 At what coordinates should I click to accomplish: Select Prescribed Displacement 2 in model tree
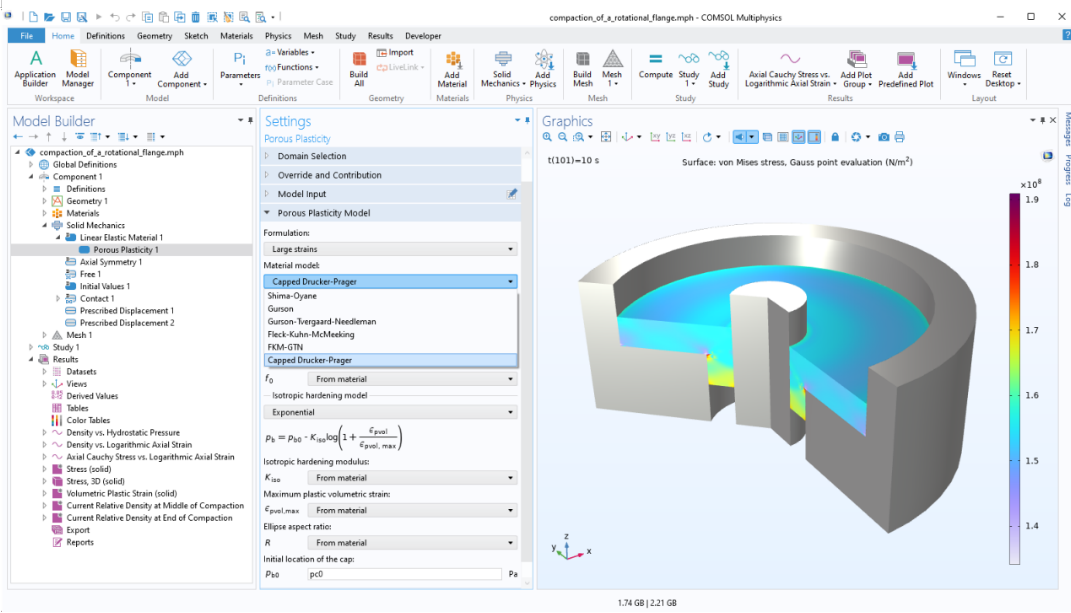pos(126,323)
